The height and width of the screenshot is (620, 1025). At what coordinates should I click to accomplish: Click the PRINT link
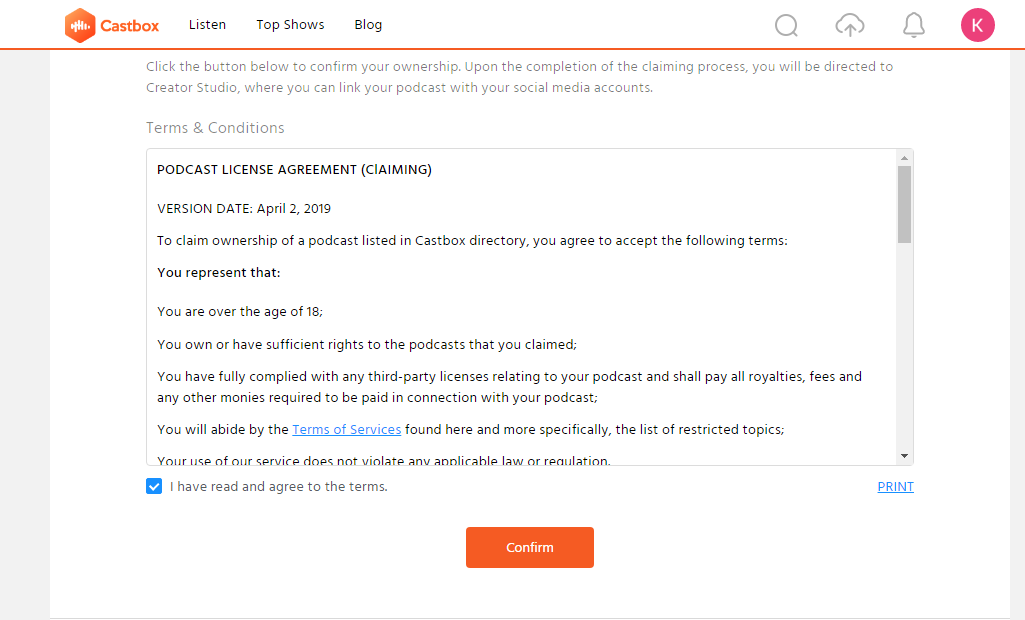point(895,487)
